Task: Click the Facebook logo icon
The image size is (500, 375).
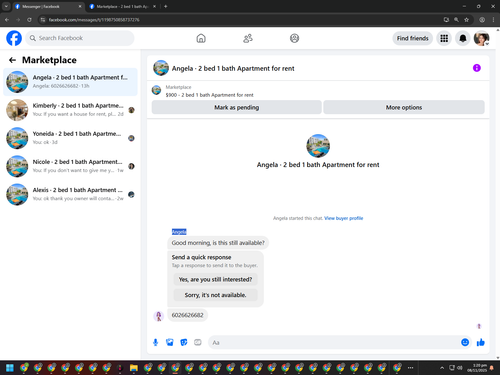Action: (14, 38)
